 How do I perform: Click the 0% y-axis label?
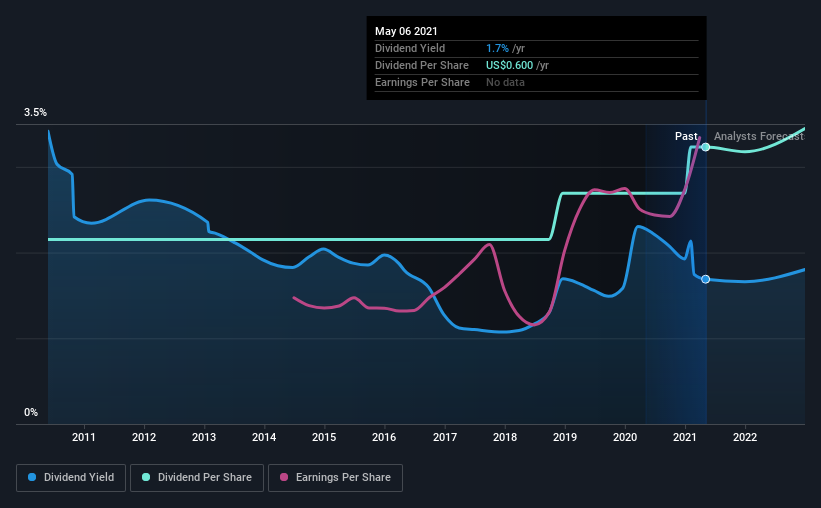(31, 413)
